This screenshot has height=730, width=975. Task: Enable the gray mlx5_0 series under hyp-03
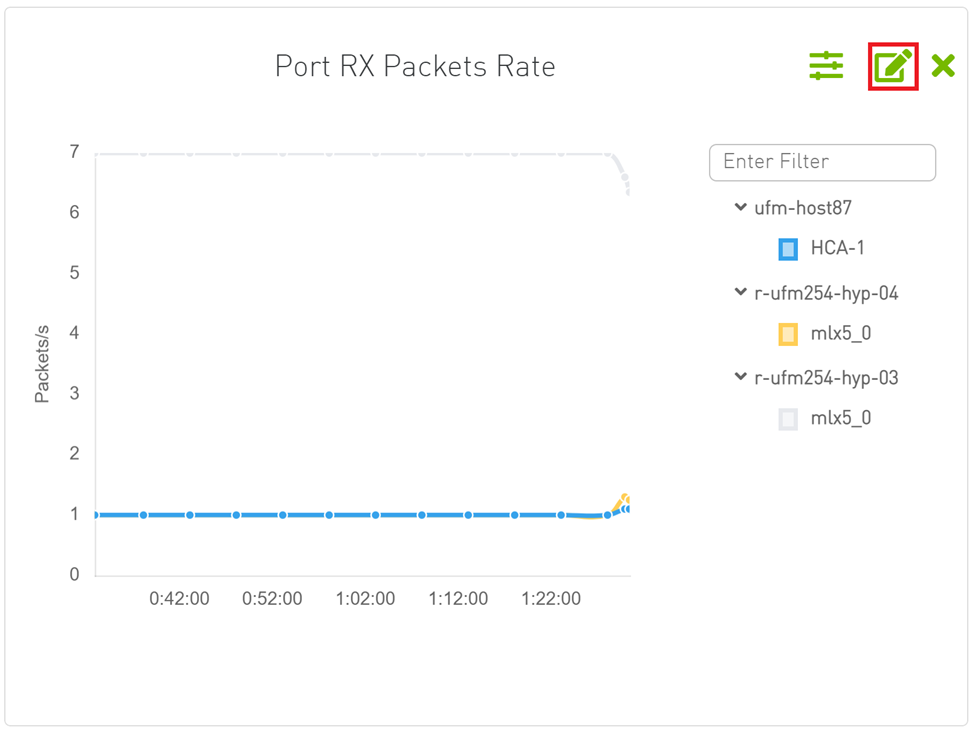tap(788, 419)
